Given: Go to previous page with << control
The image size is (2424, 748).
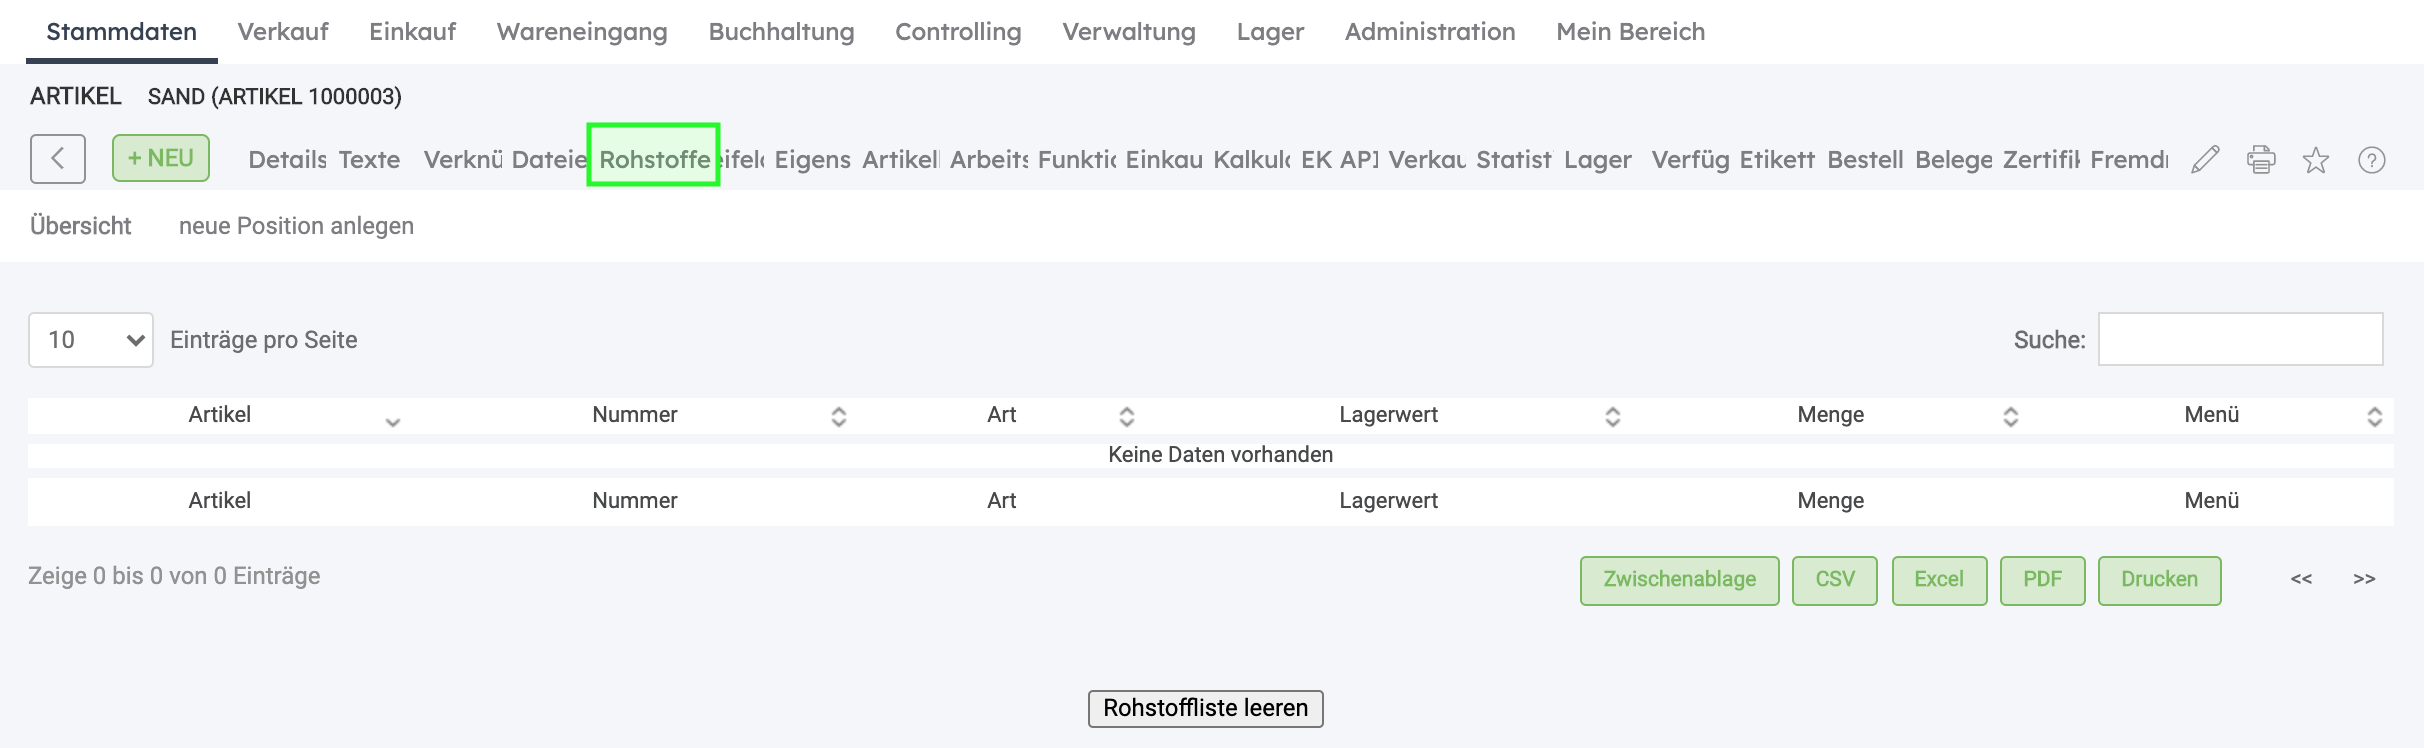Looking at the screenshot, I should click(x=2301, y=579).
